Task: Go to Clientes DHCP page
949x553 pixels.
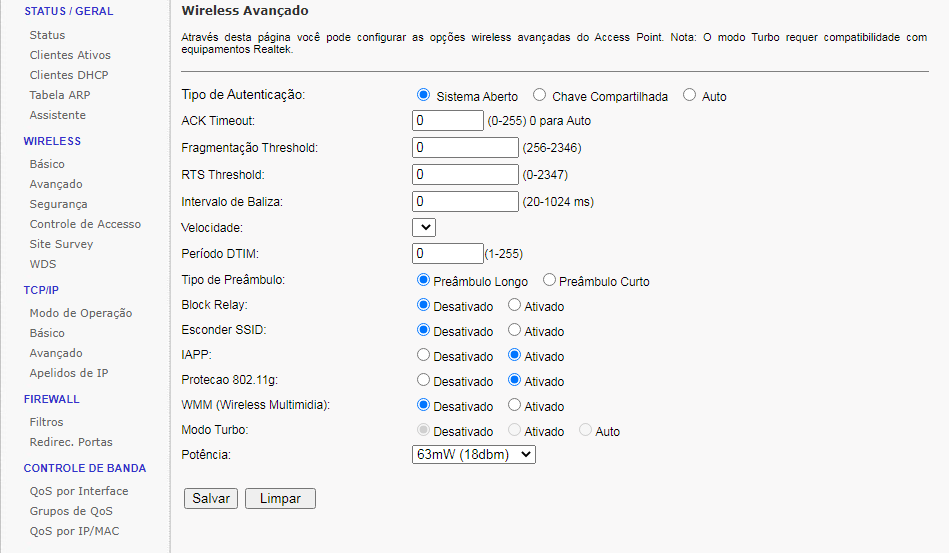Action: coord(69,75)
